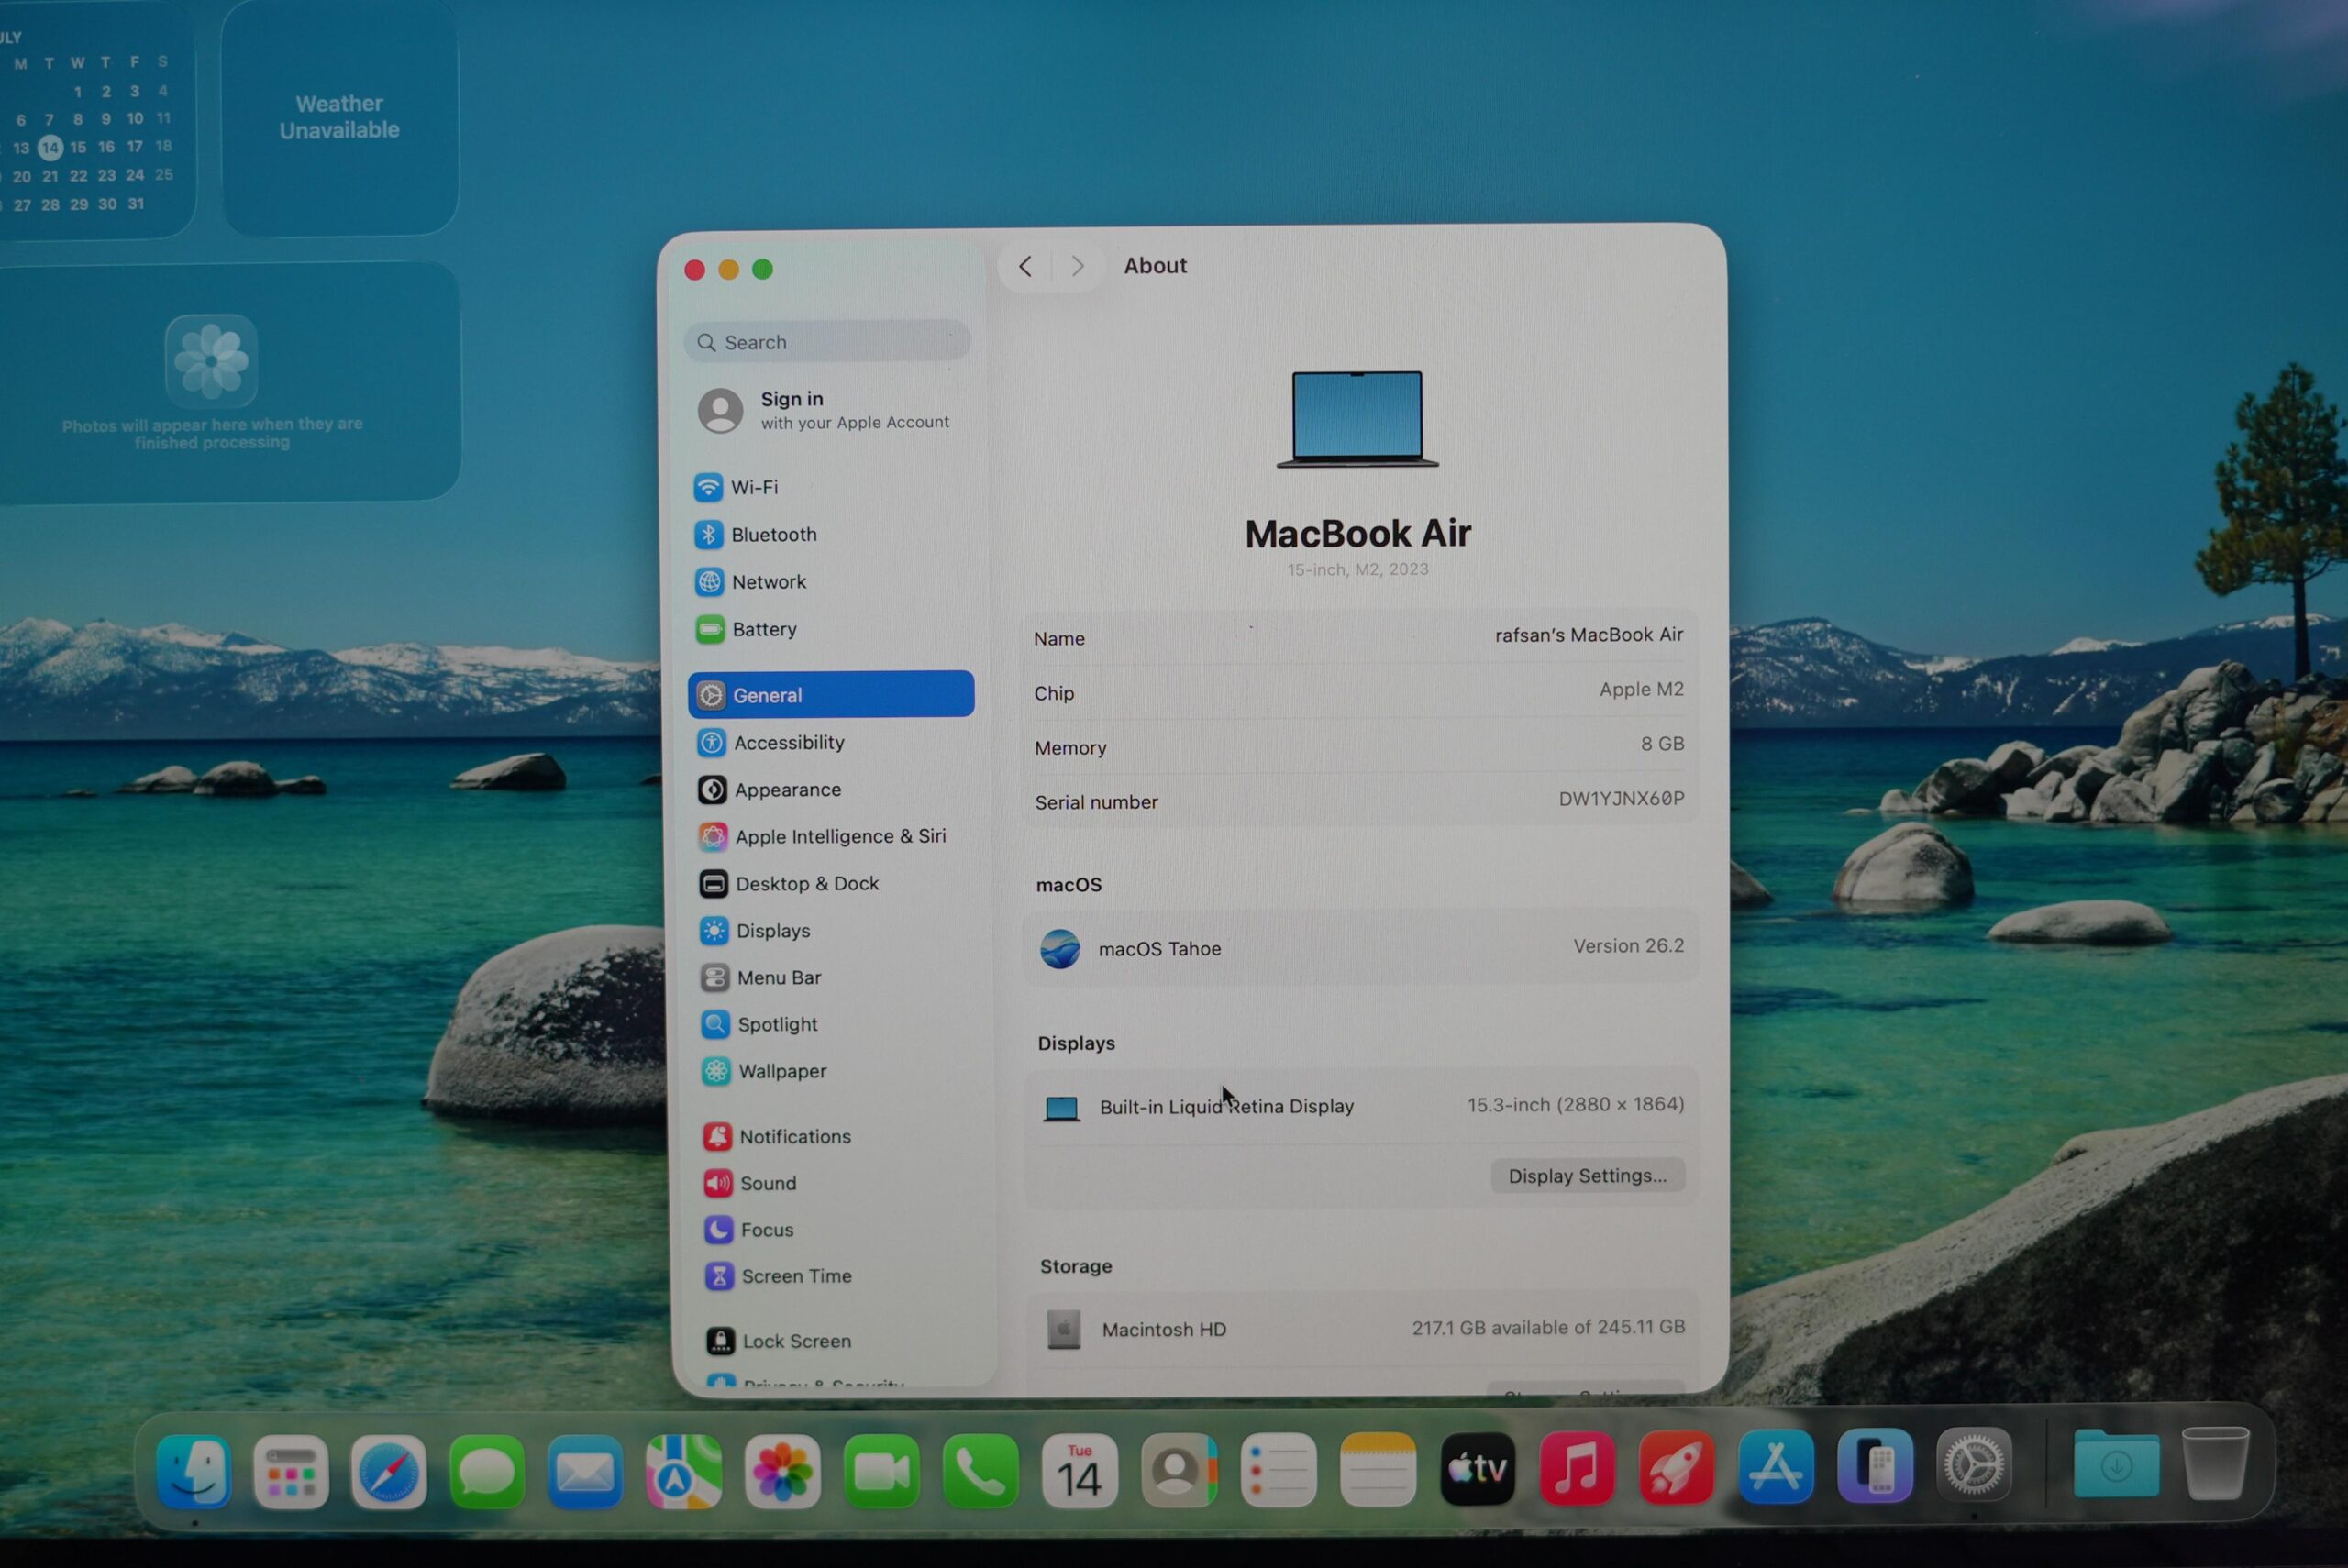The image size is (2348, 1568).
Task: Open iPhone Mirroring in dock
Action: tap(1875, 1465)
